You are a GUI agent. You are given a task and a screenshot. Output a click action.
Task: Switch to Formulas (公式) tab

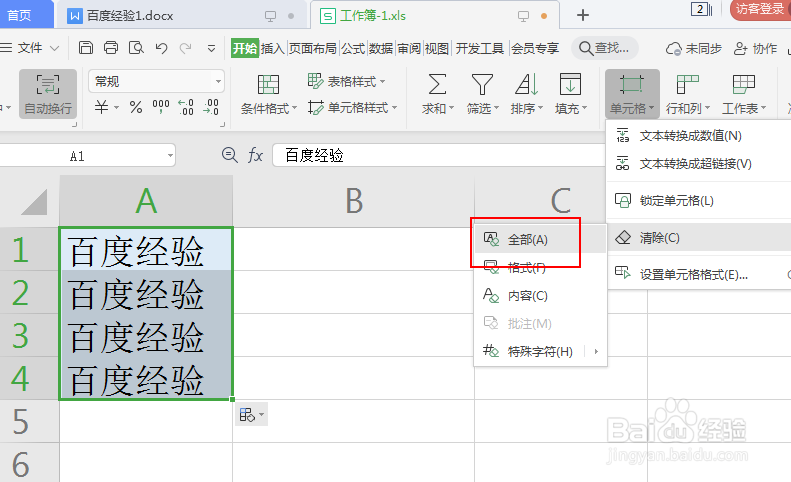pyautogui.click(x=353, y=48)
